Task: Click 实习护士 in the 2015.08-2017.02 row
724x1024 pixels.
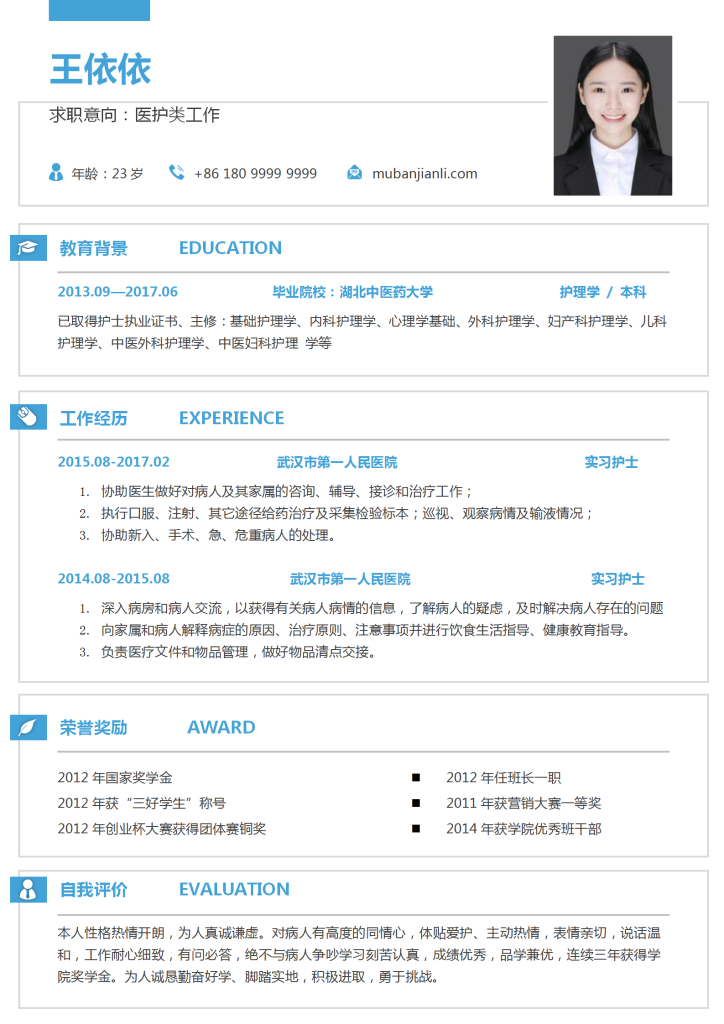Action: pyautogui.click(x=611, y=462)
